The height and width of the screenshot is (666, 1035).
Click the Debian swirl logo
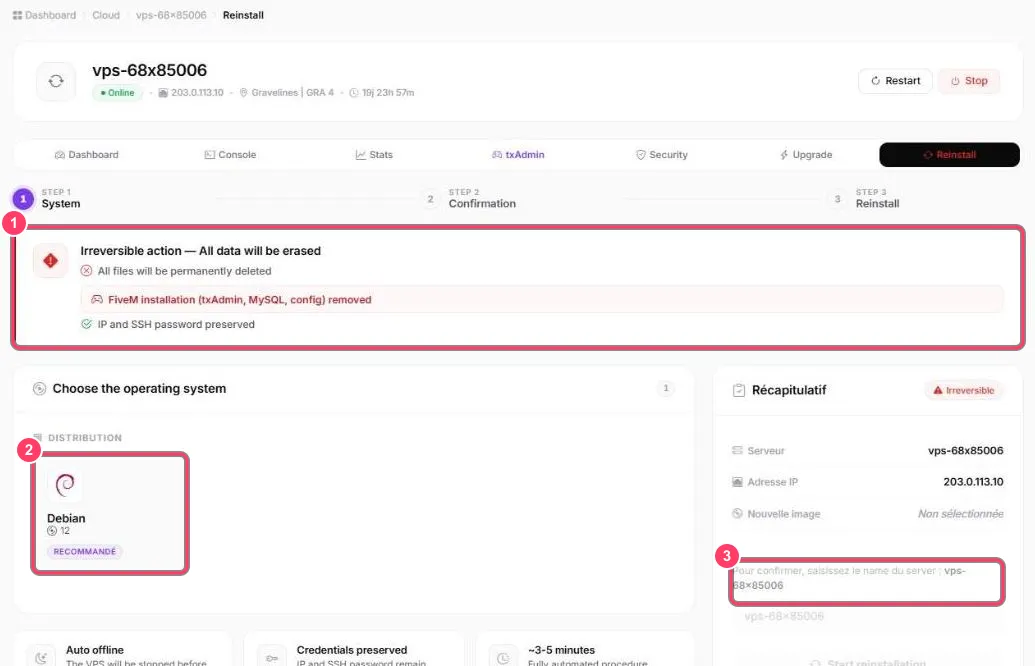click(x=65, y=485)
